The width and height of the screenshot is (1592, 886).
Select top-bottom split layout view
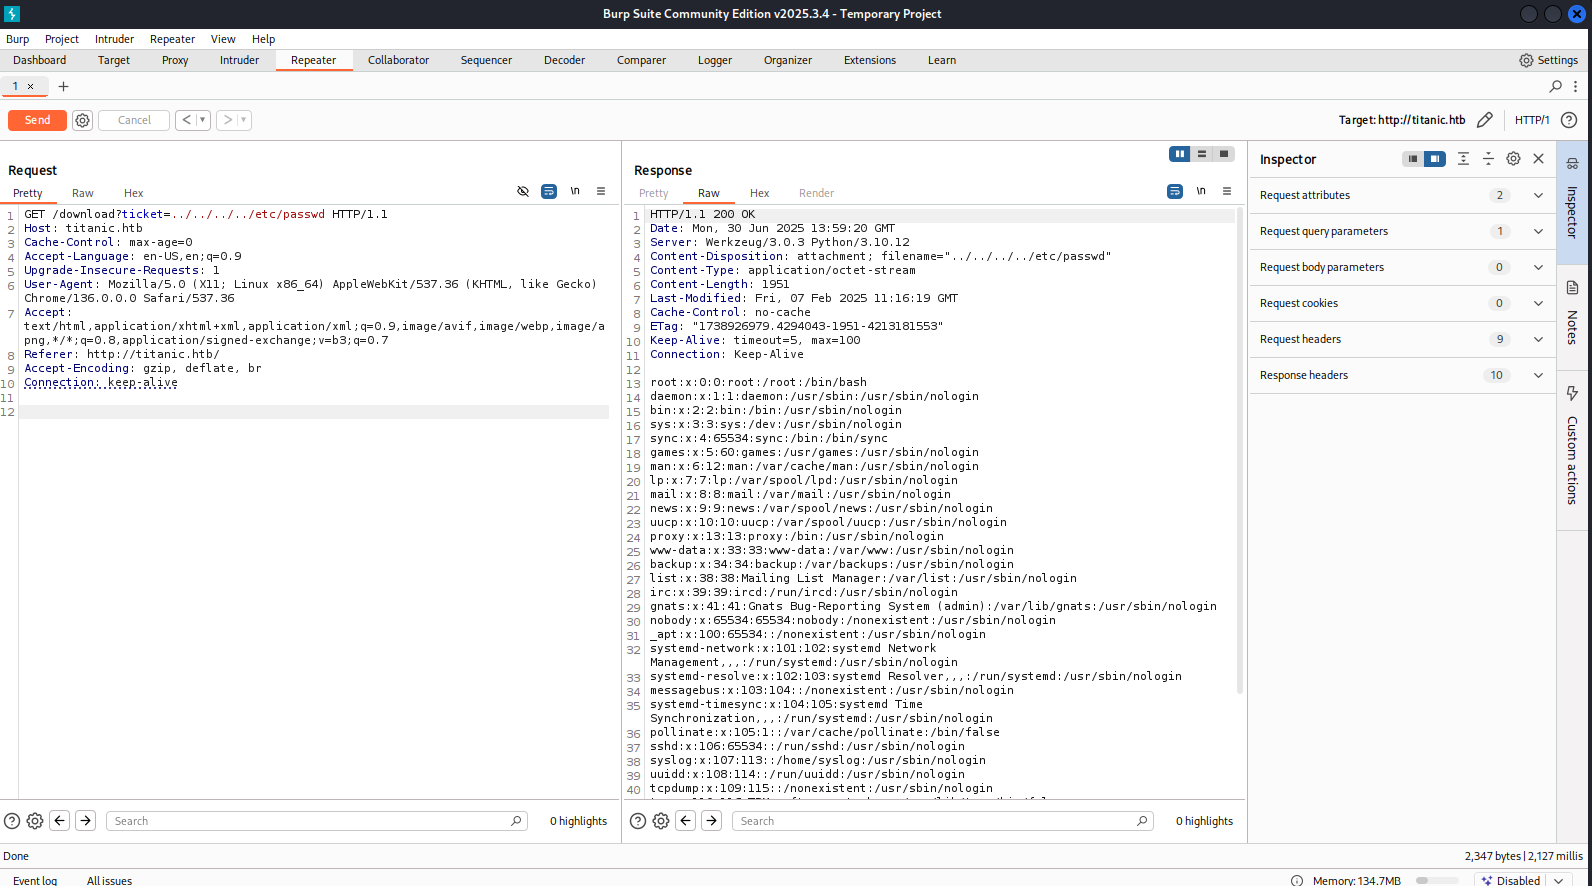pyautogui.click(x=1202, y=154)
